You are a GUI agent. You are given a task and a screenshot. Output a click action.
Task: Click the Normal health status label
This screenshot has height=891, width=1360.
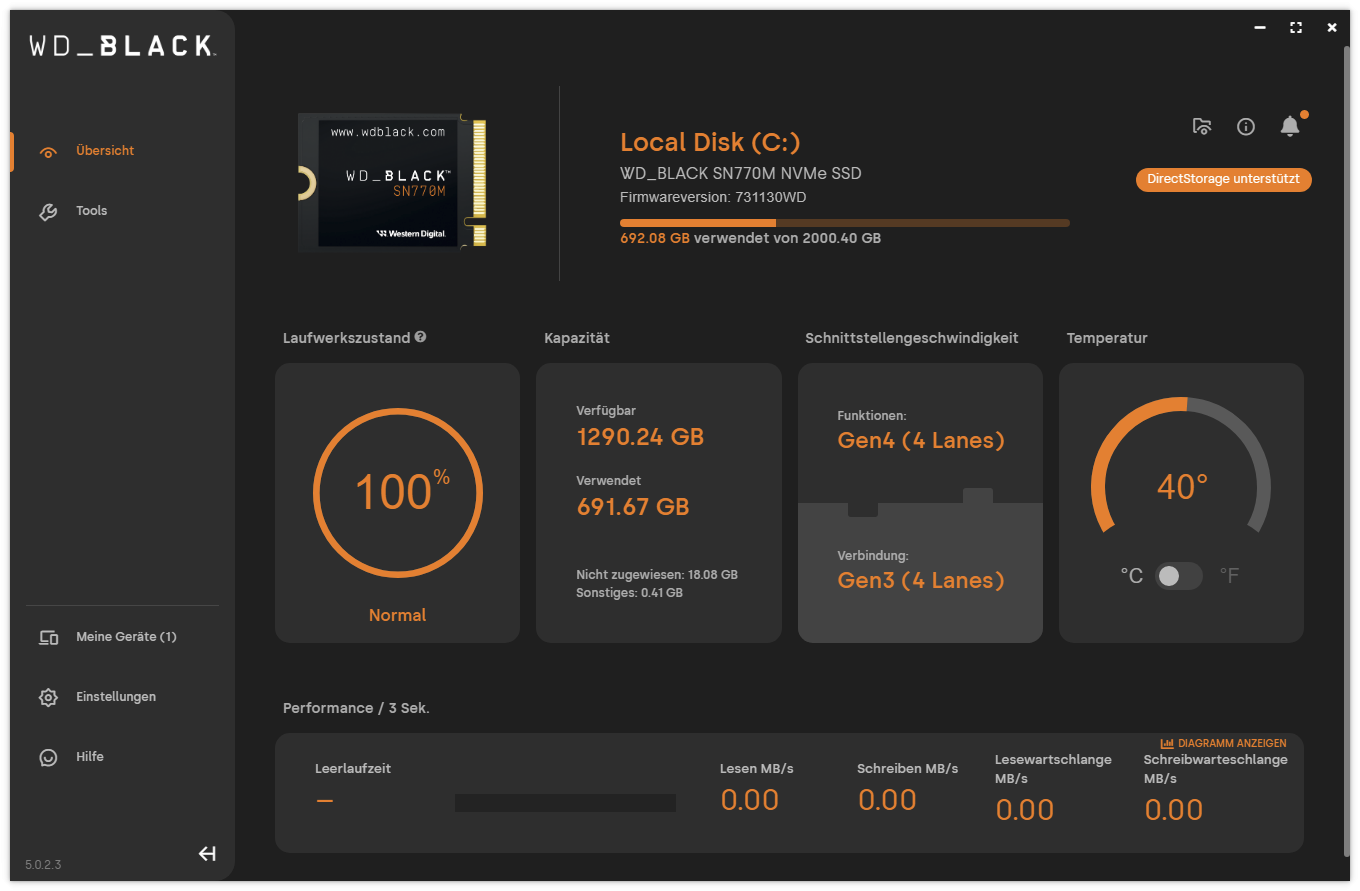pos(398,615)
